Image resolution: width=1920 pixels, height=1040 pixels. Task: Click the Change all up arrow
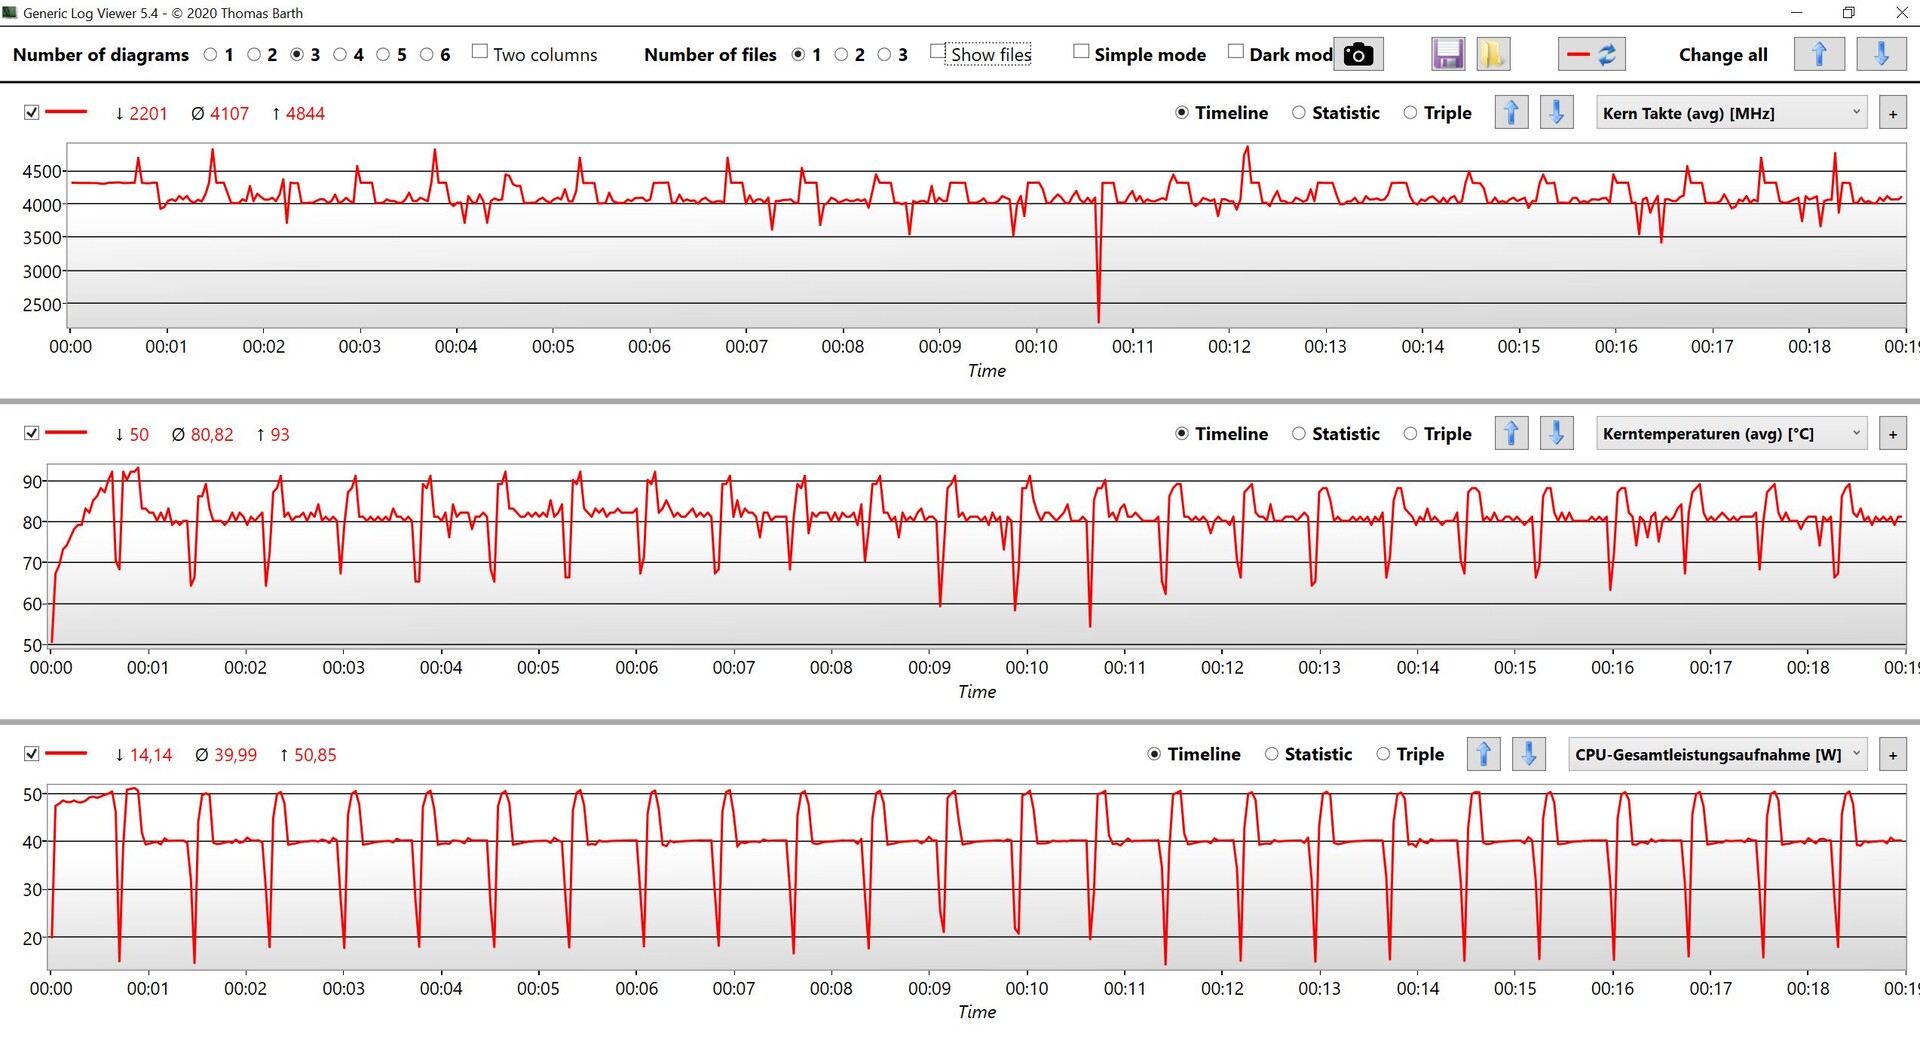(1818, 54)
